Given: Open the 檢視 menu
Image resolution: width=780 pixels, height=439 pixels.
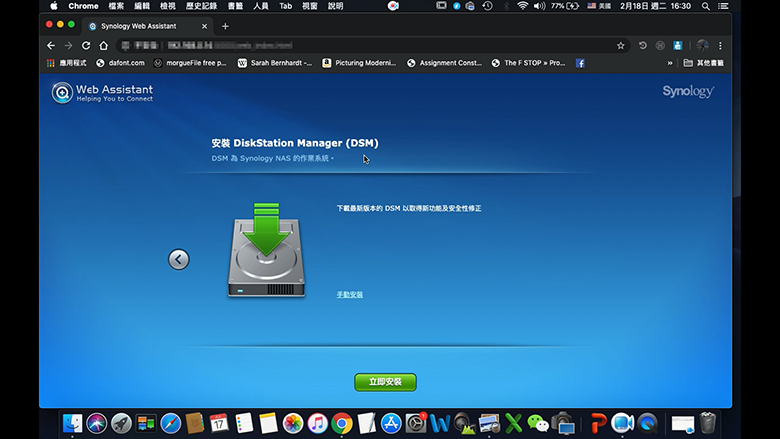Looking at the screenshot, I should (168, 6).
